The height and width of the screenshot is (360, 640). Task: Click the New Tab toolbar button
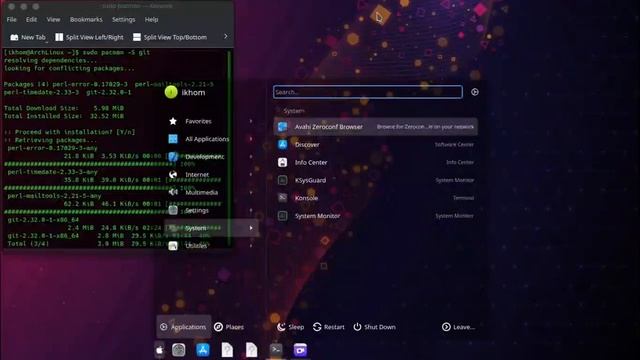pyautogui.click(x=28, y=37)
